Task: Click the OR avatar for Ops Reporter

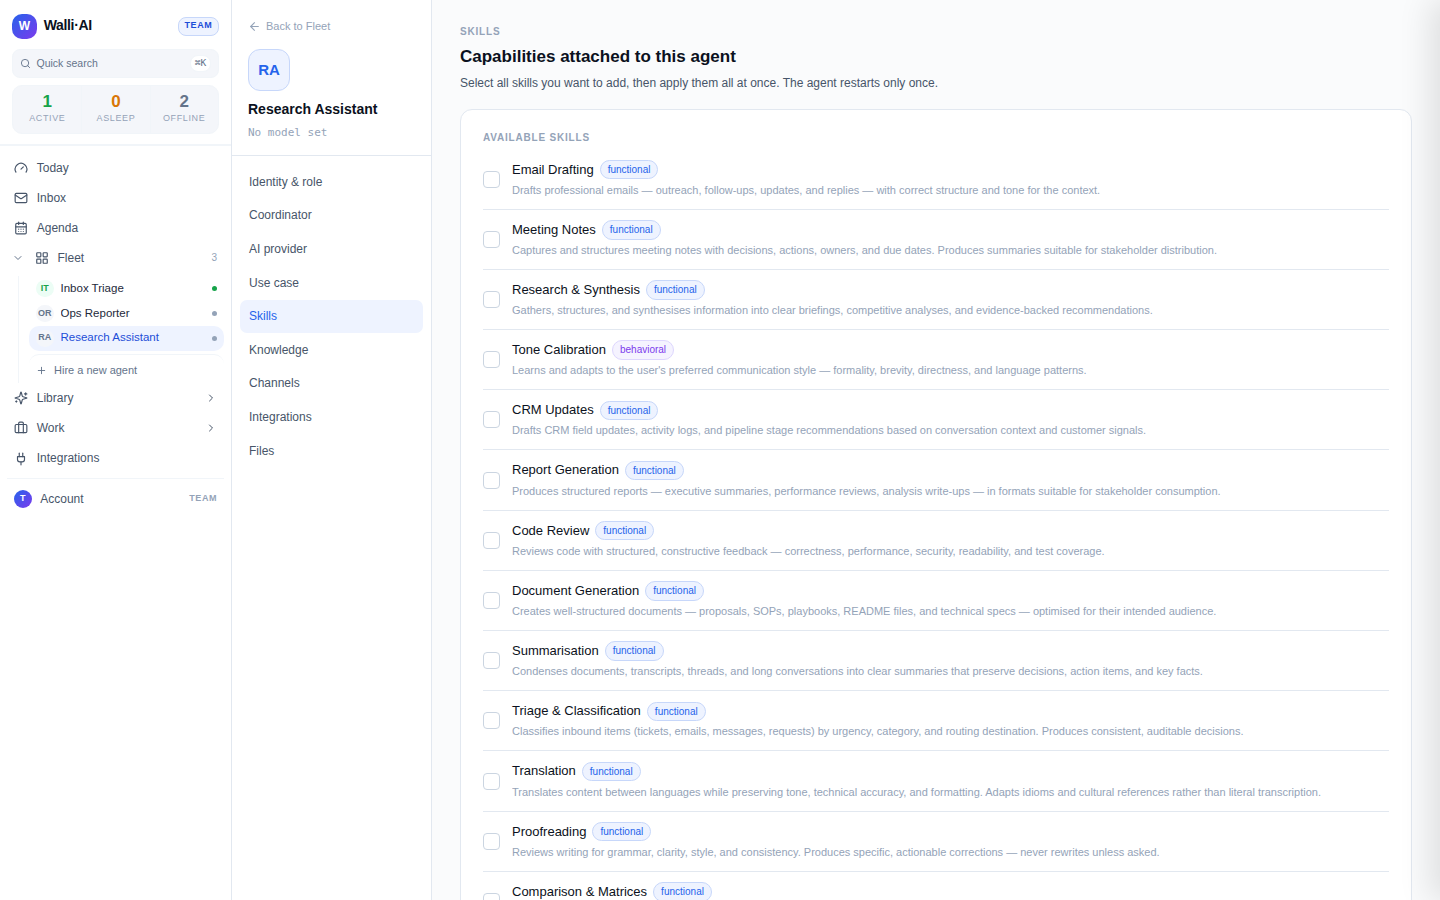Action: (45, 313)
